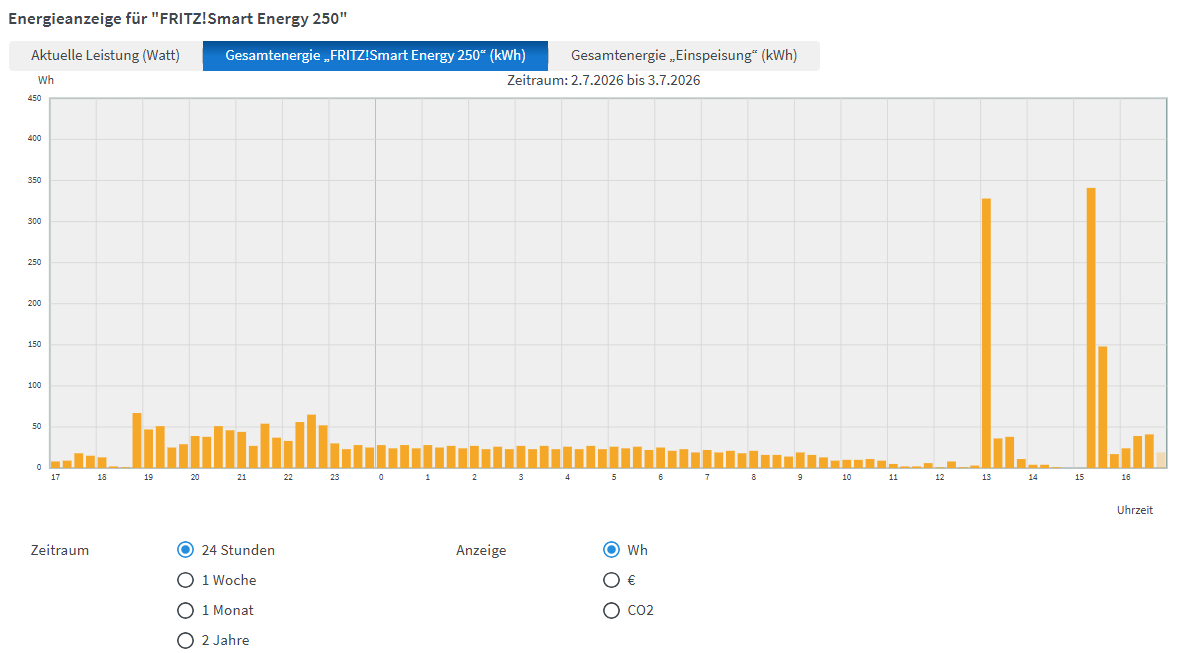Image resolution: width=1192 pixels, height=653 pixels.
Task: Click the 1 Woche label text
Action: click(229, 580)
